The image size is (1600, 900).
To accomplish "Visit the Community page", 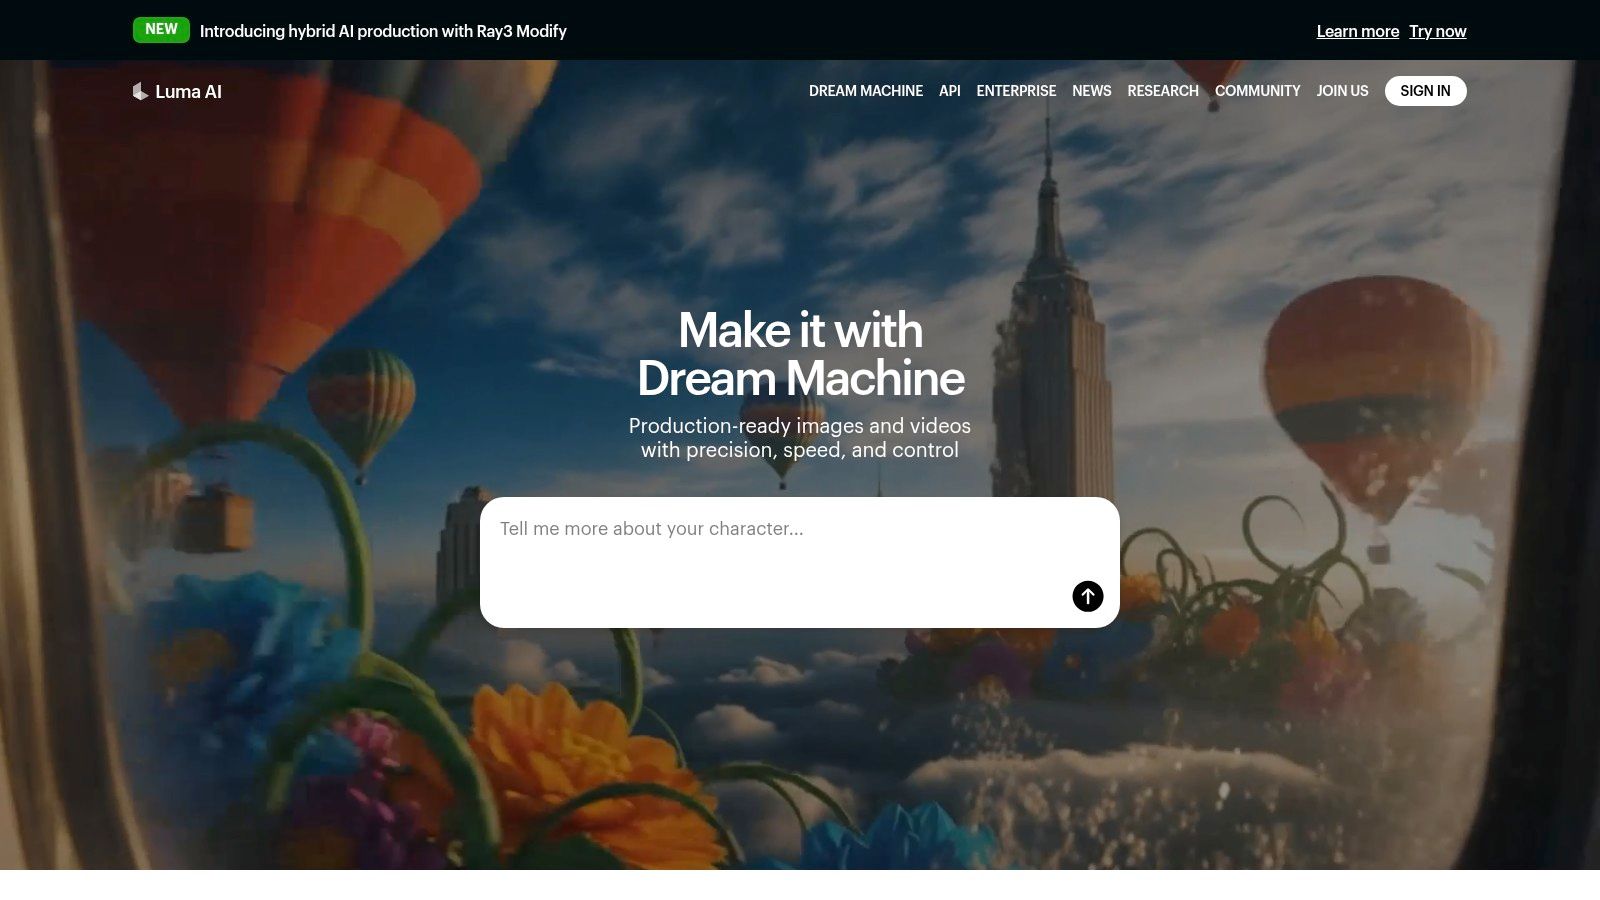I will point(1257,91).
